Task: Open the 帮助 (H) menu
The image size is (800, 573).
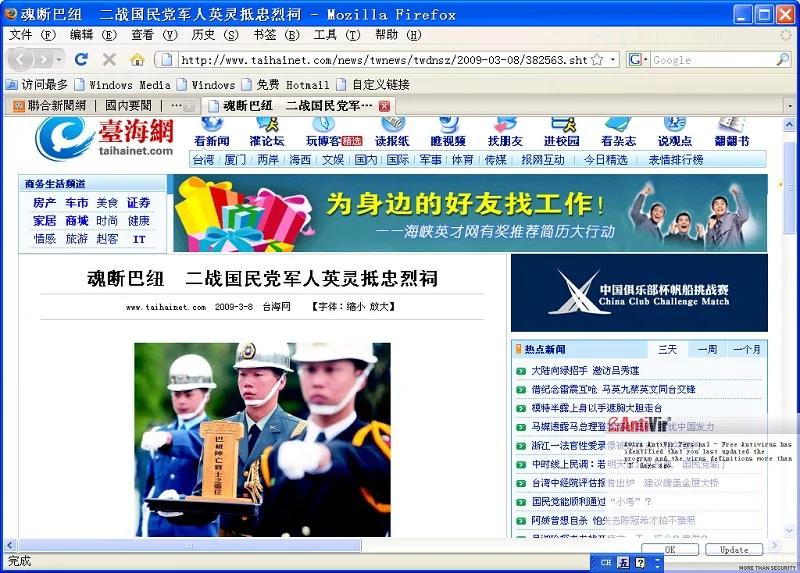Action: pos(398,35)
